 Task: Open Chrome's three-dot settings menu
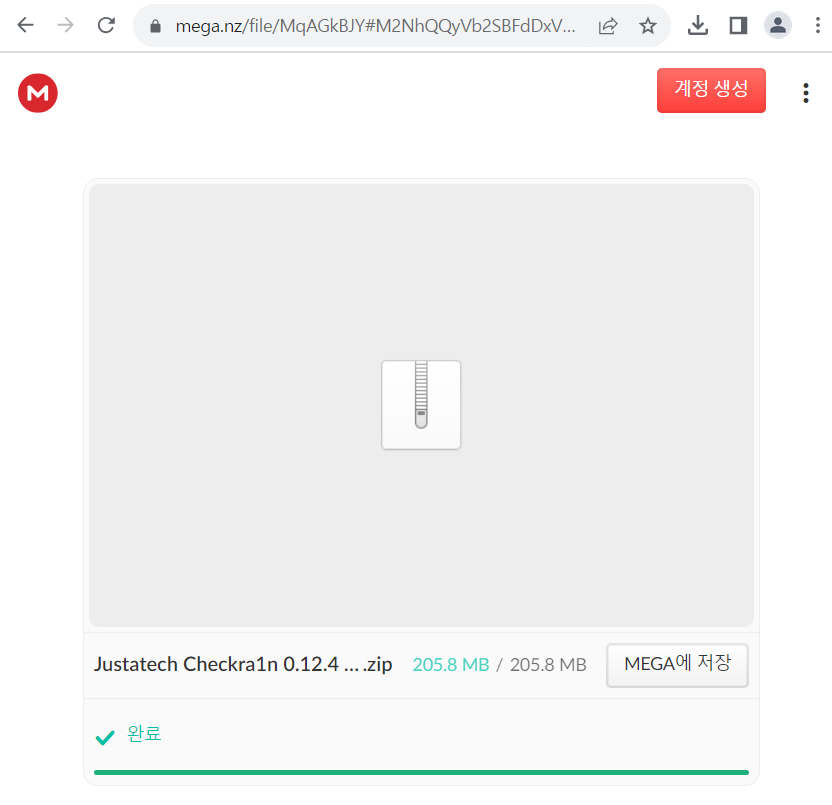[x=818, y=25]
